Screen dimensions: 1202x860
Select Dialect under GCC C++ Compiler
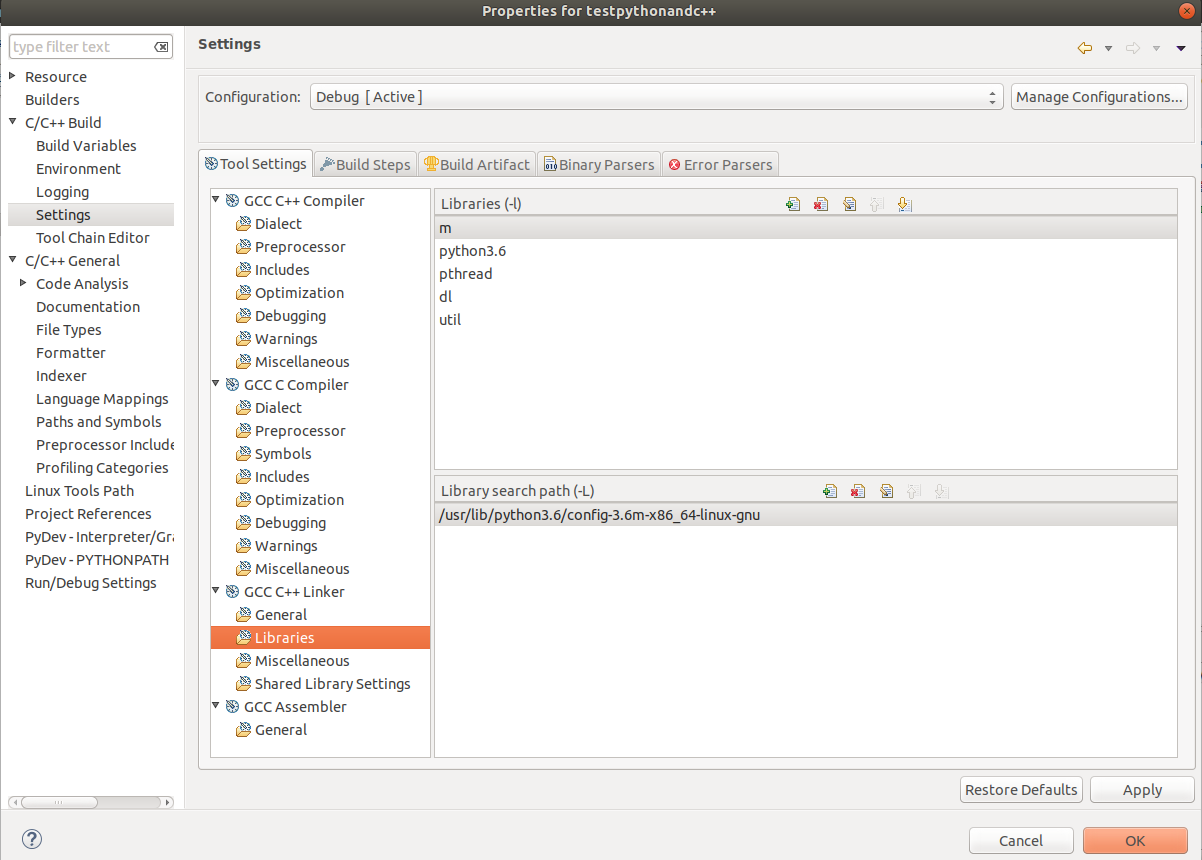(x=278, y=224)
